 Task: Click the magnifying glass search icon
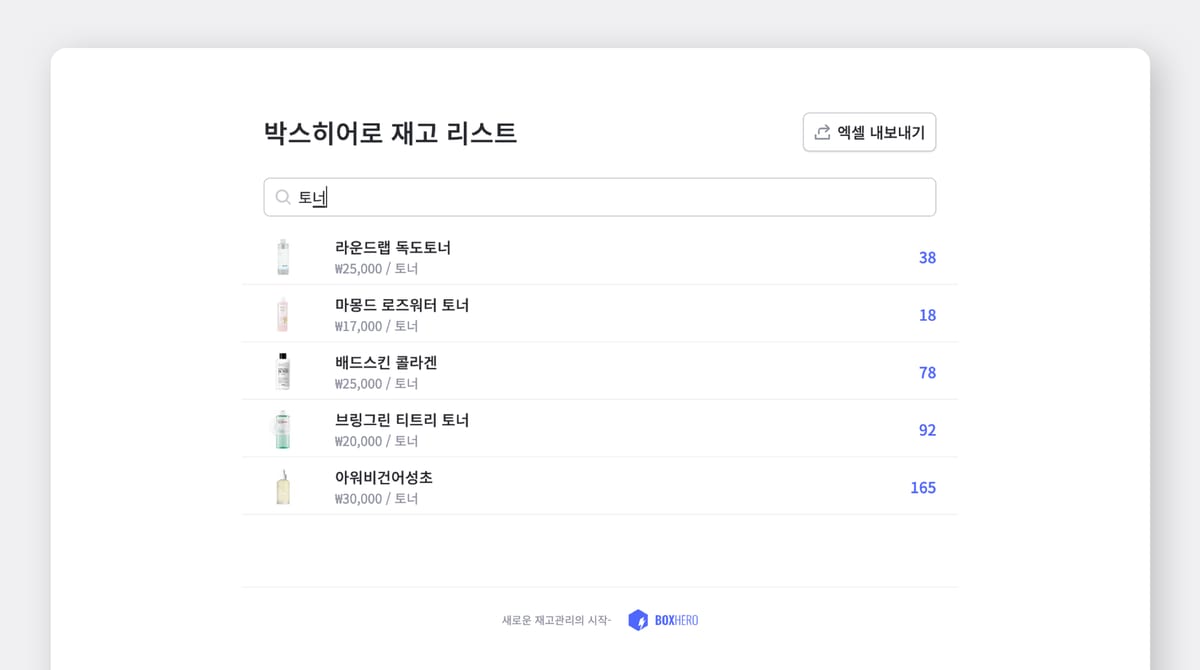tap(283, 197)
